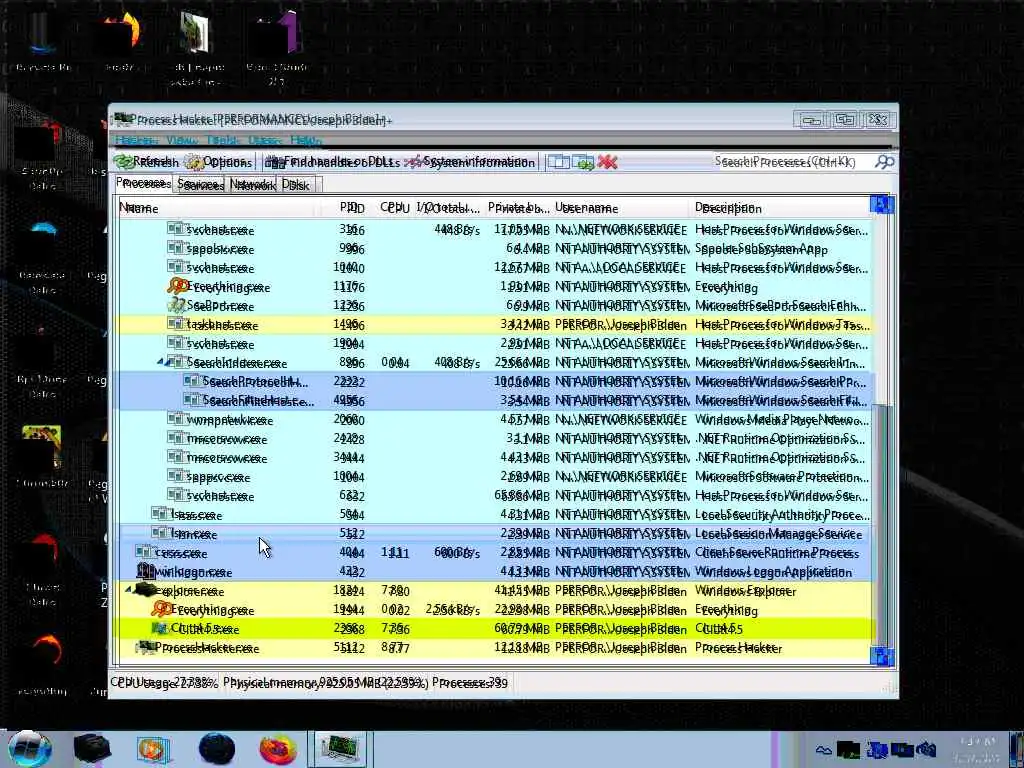Image resolution: width=1024 pixels, height=768 pixels.
Task: Open the Users menu
Action: click(x=264, y=140)
